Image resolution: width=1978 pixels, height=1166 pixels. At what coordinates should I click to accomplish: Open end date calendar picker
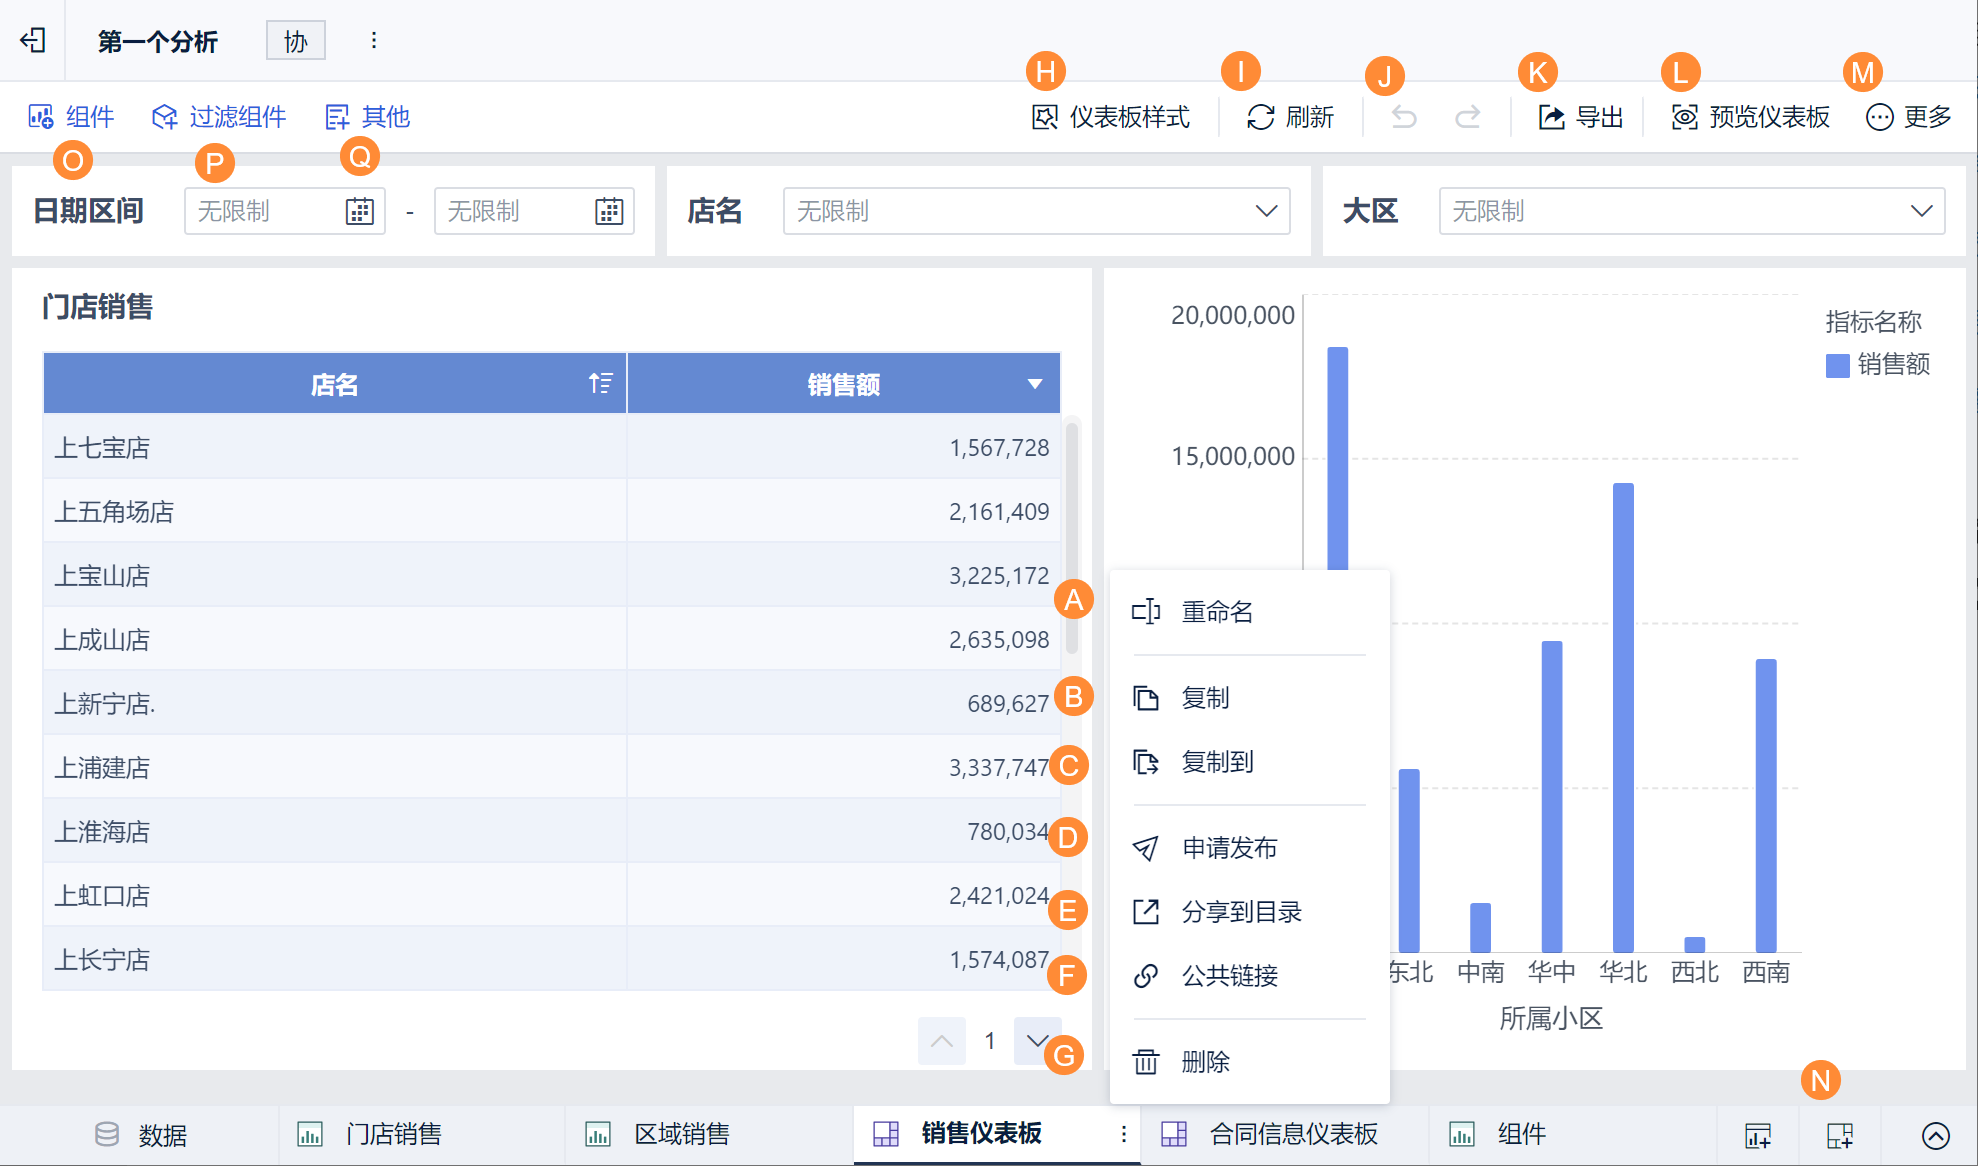coord(609,211)
